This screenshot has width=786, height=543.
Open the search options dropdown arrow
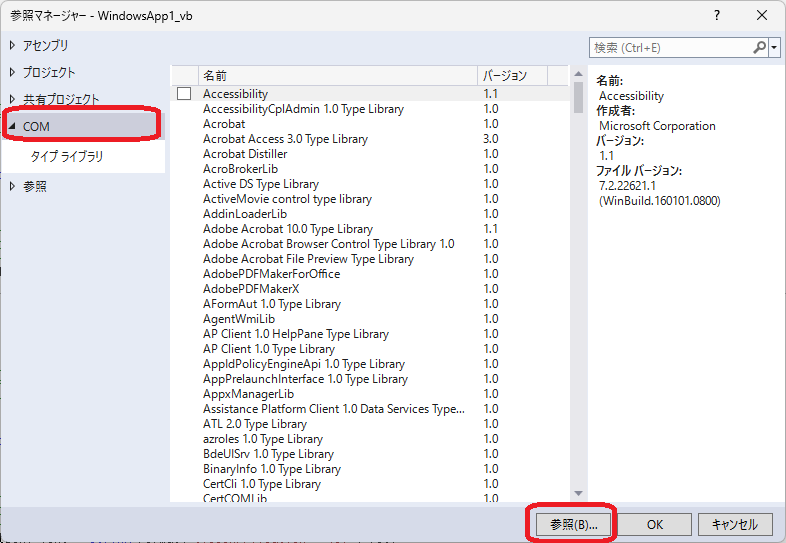pyautogui.click(x=774, y=48)
